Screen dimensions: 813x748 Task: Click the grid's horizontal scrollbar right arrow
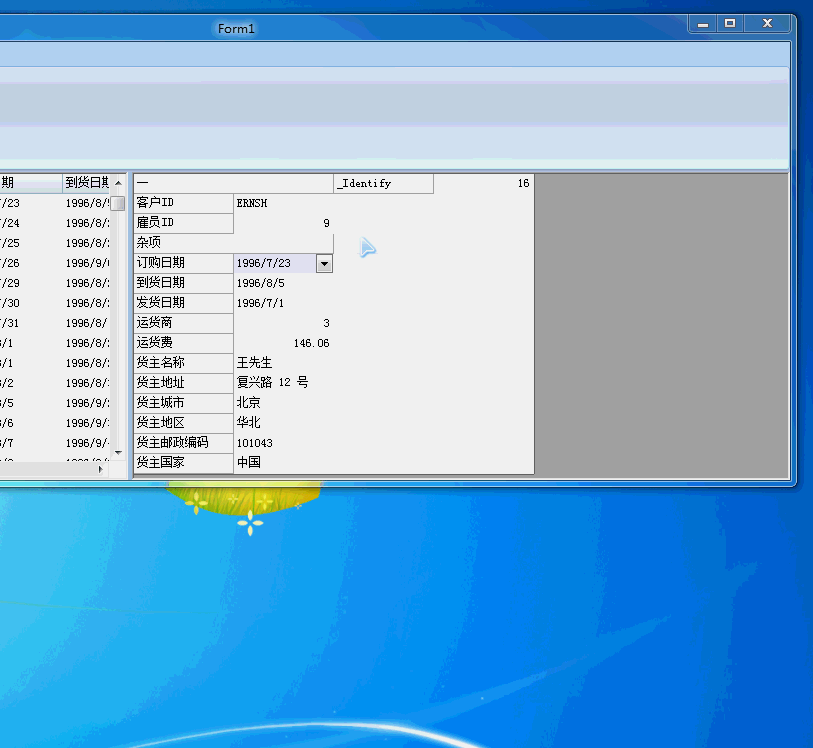pos(101,469)
